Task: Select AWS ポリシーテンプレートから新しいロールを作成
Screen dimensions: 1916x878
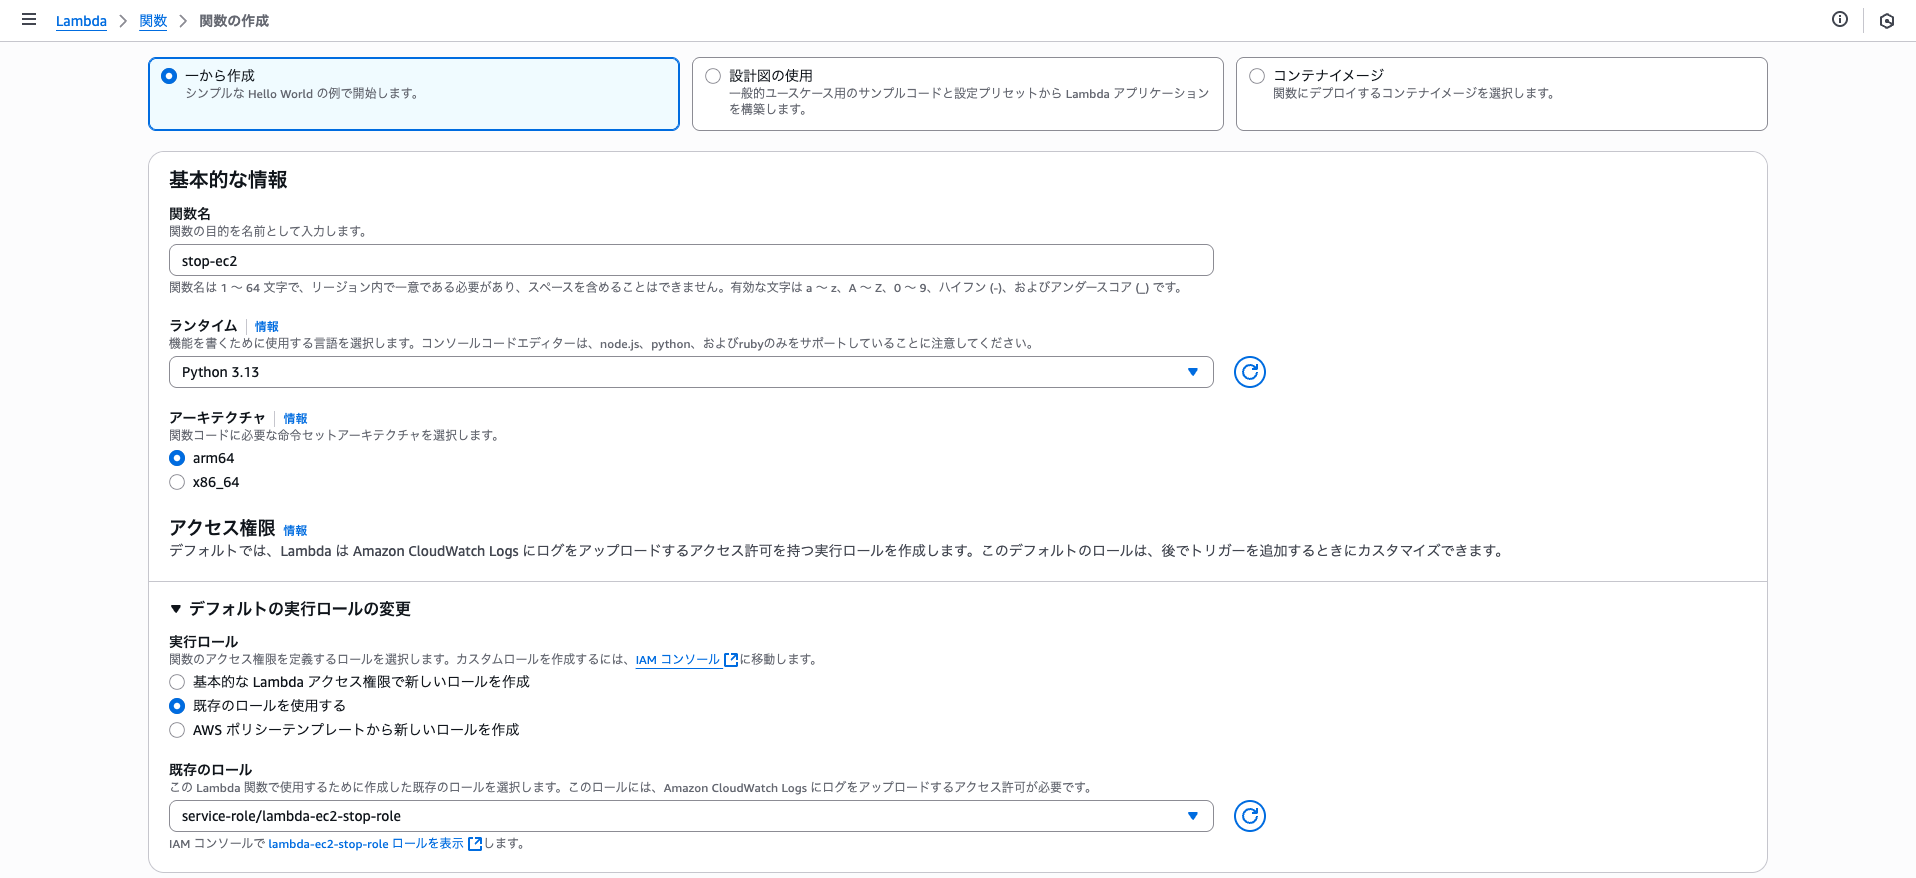Action: pyautogui.click(x=177, y=730)
